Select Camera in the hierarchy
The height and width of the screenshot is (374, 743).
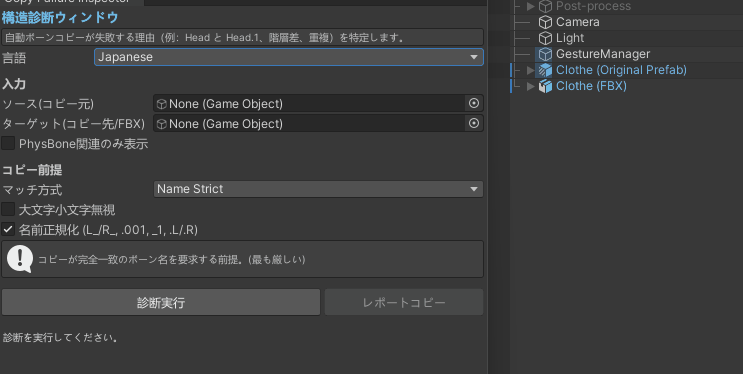coord(578,22)
